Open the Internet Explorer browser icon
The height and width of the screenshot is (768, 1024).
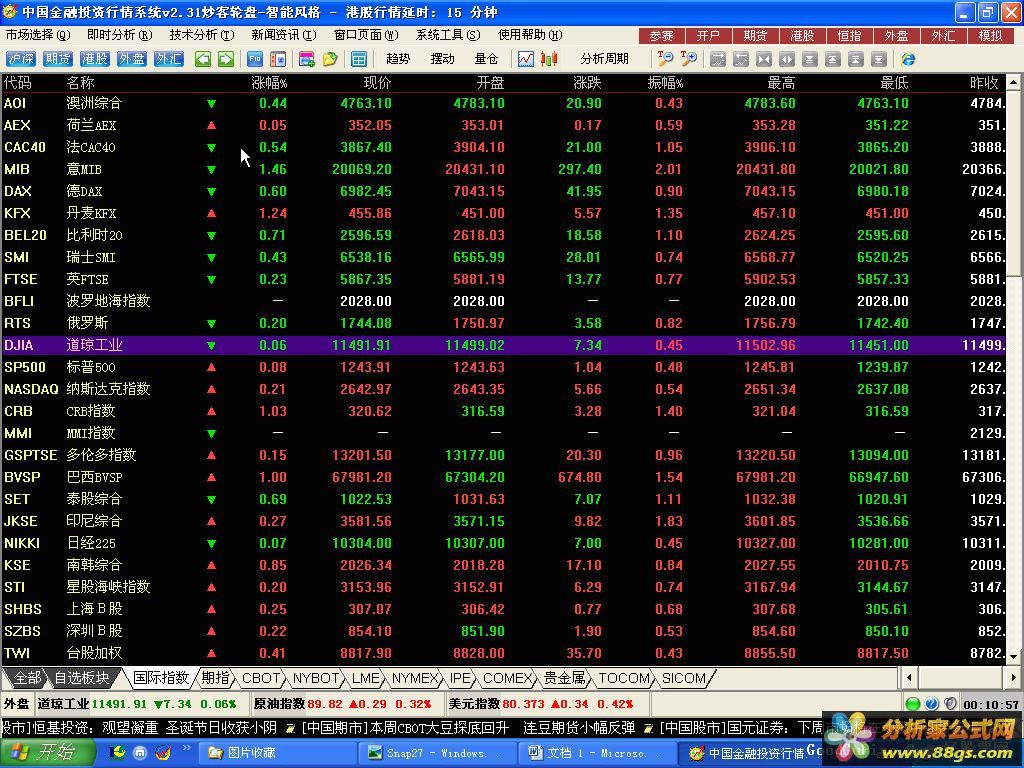pos(908,59)
